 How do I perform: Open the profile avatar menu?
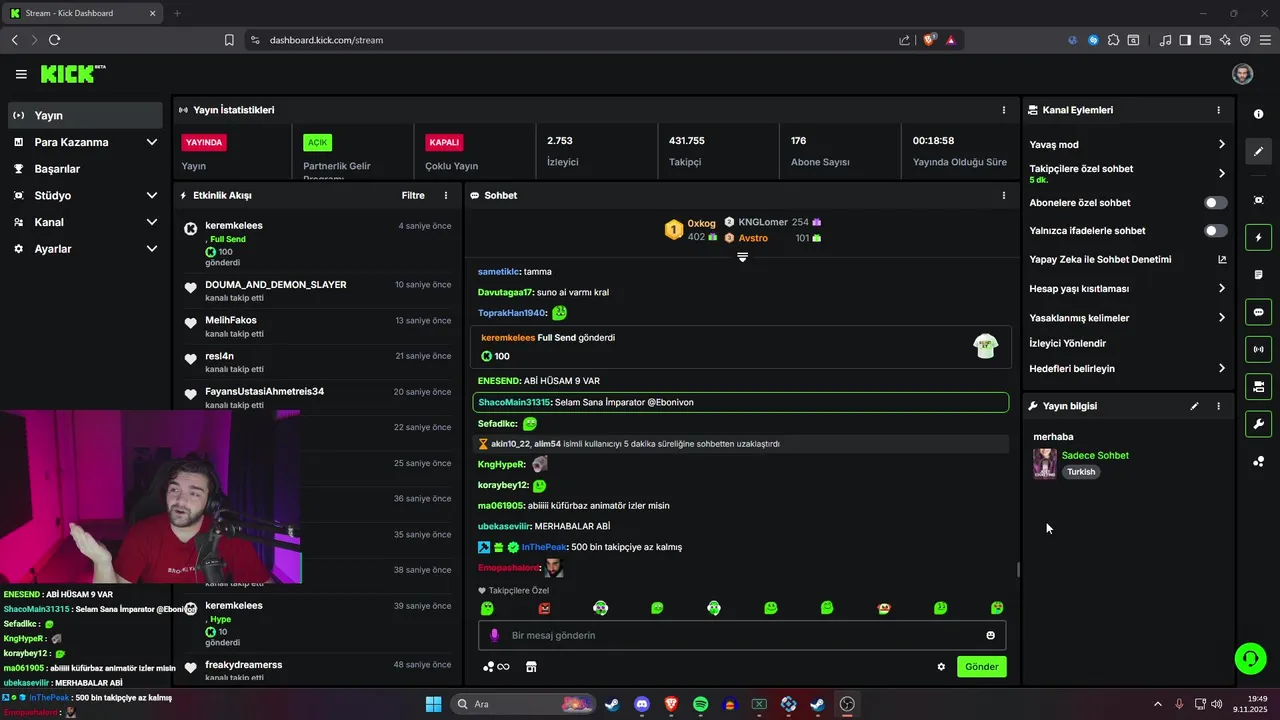pos(1242,74)
